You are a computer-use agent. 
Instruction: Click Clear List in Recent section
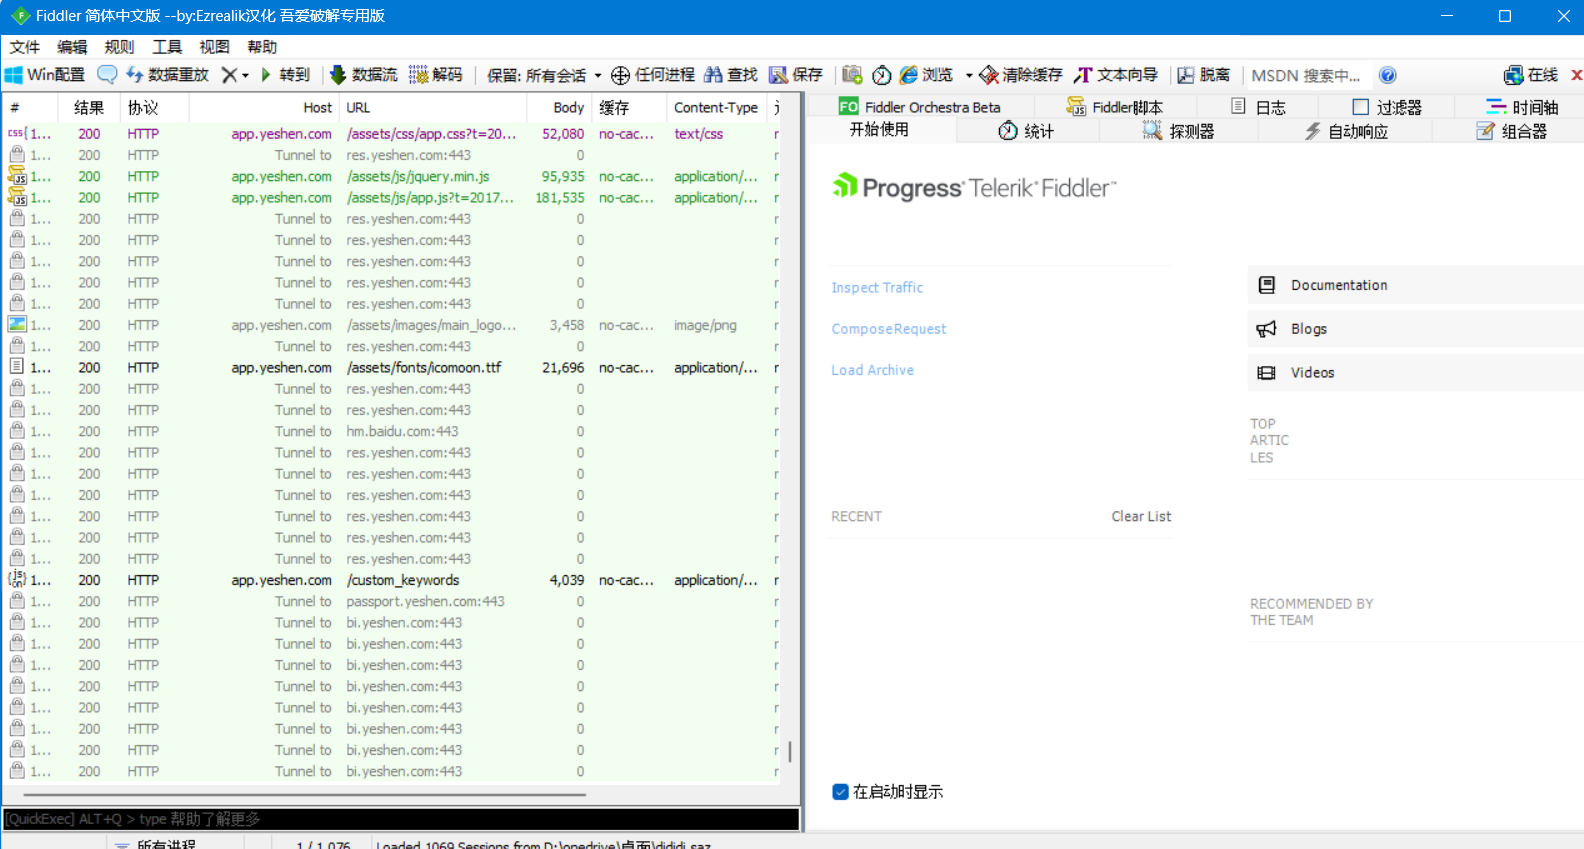[x=1141, y=516]
